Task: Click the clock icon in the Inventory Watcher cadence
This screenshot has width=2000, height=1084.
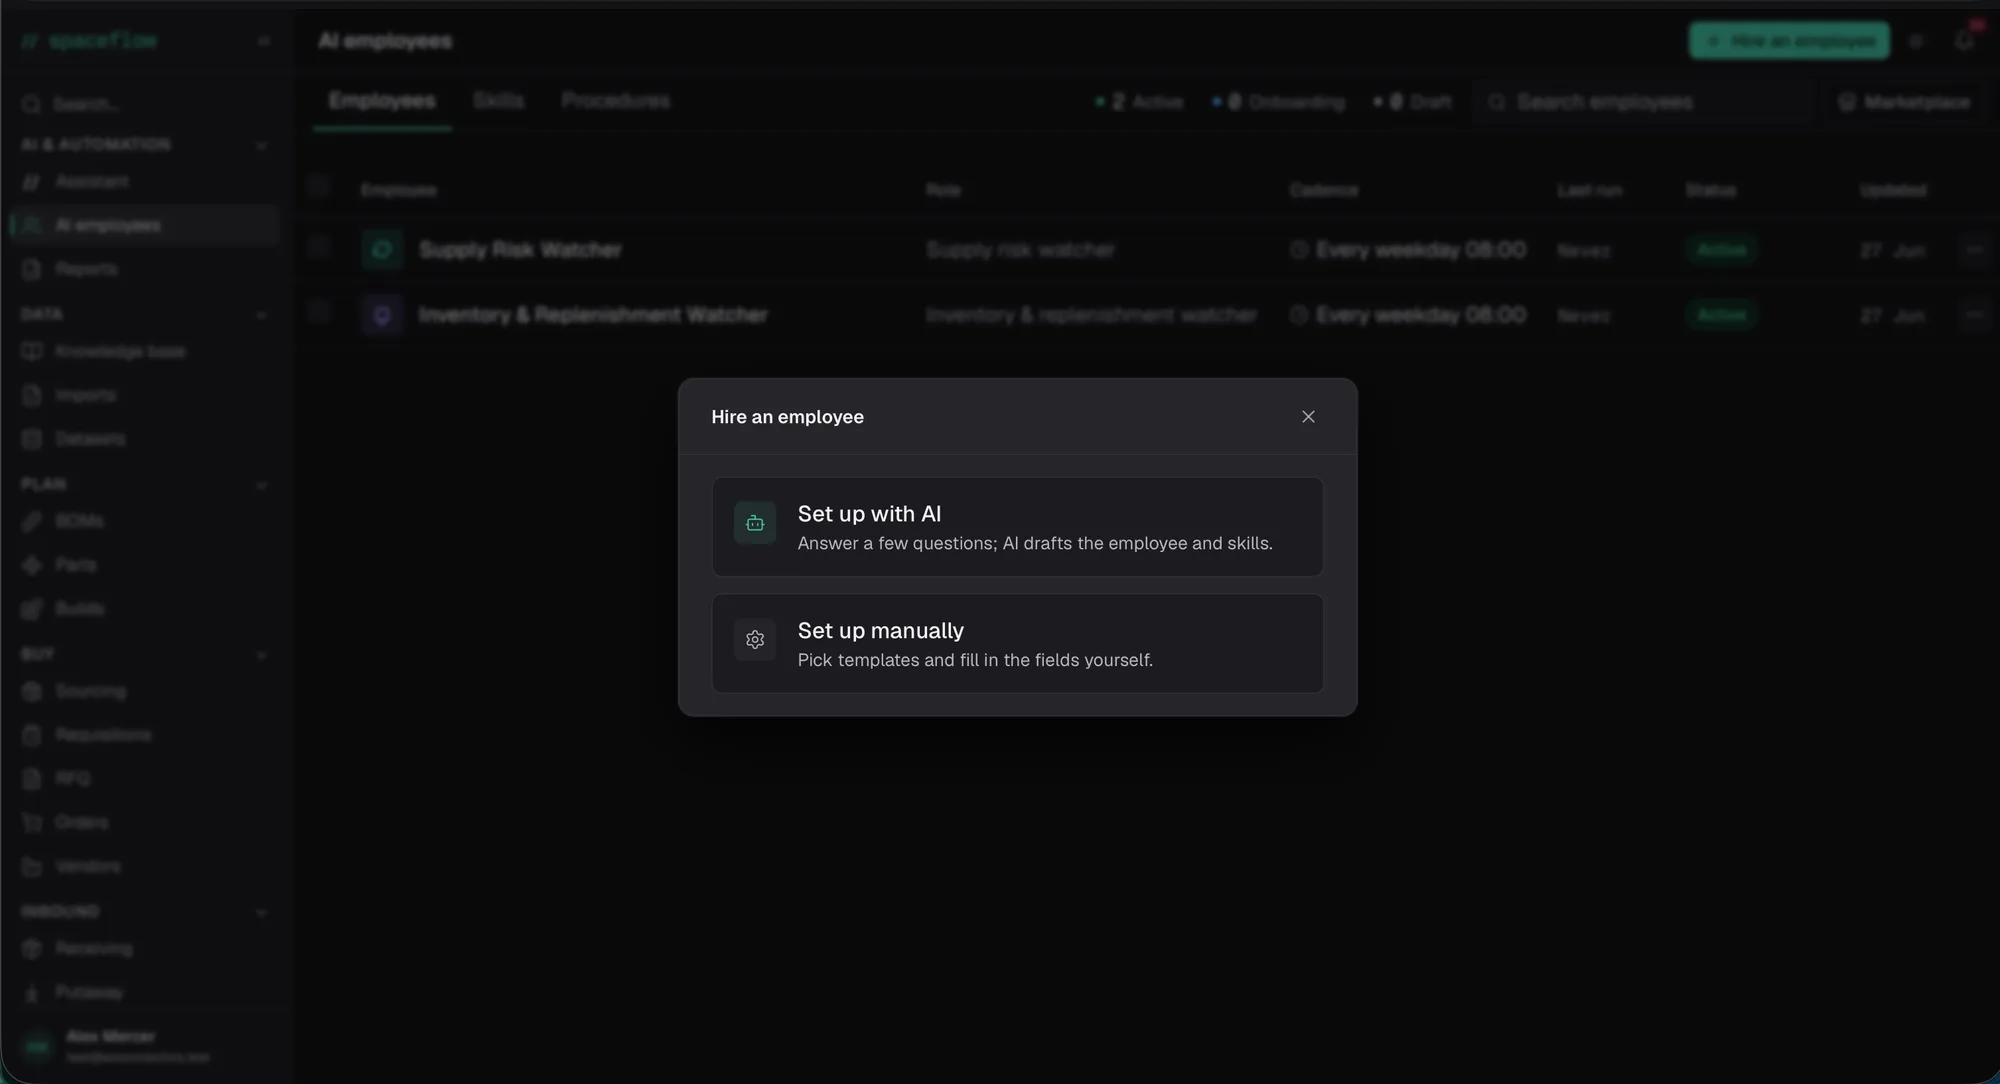Action: click(1299, 315)
